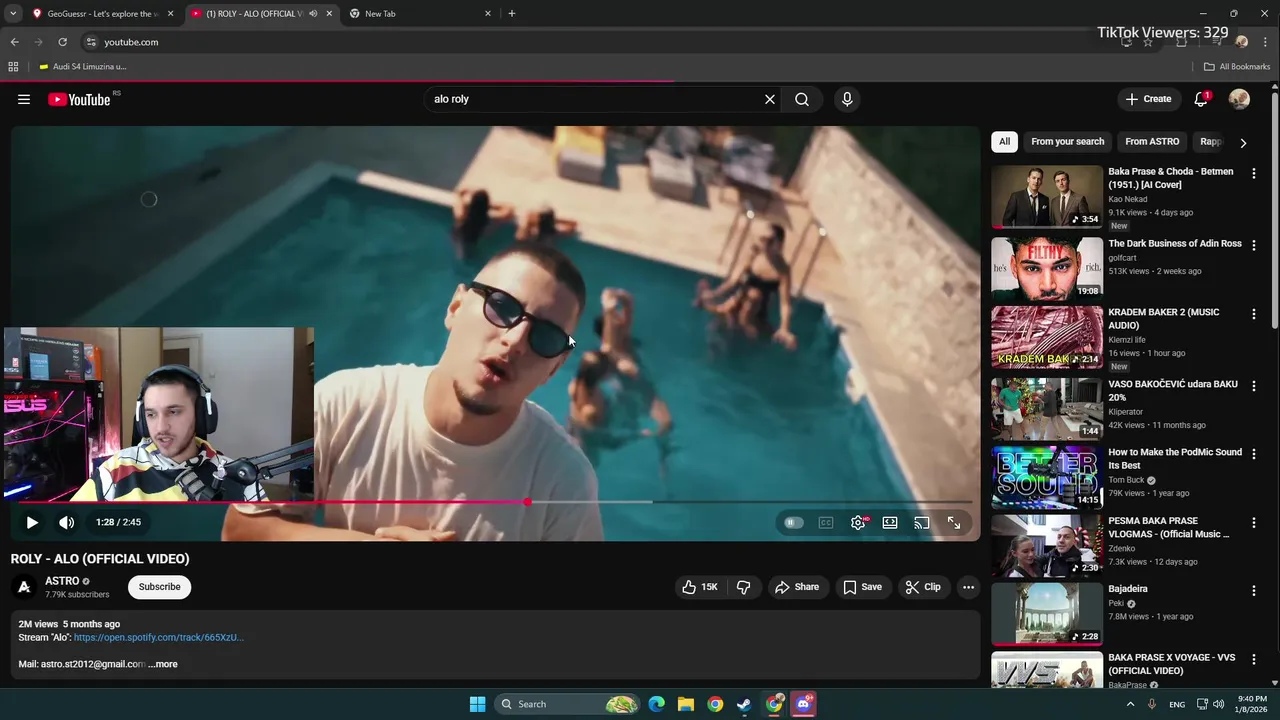Share the ROLY - ALO video
The height and width of the screenshot is (720, 1280).
tap(797, 587)
